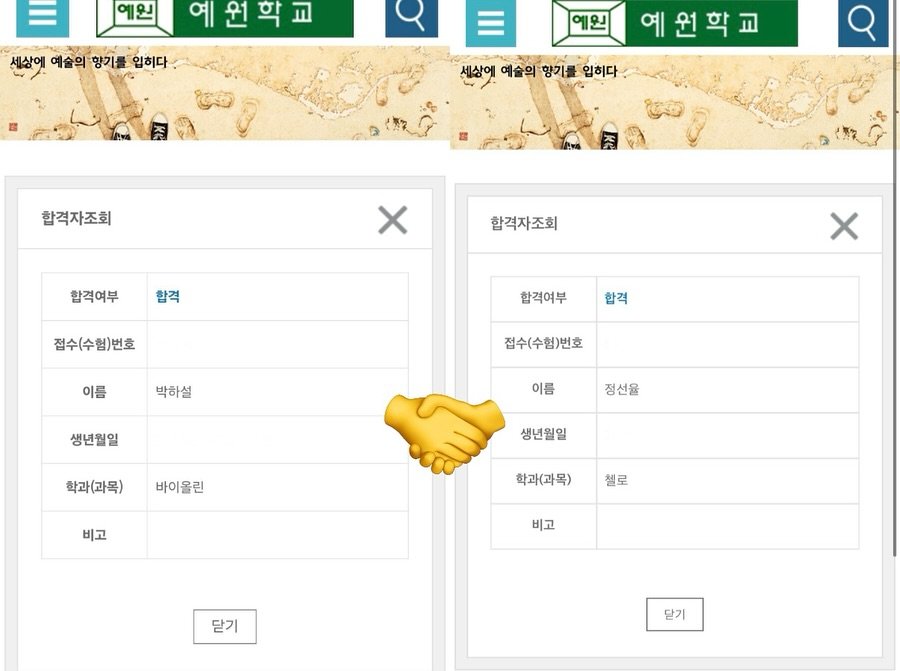Close the right 합격자조회 popup with the X

coord(844,226)
